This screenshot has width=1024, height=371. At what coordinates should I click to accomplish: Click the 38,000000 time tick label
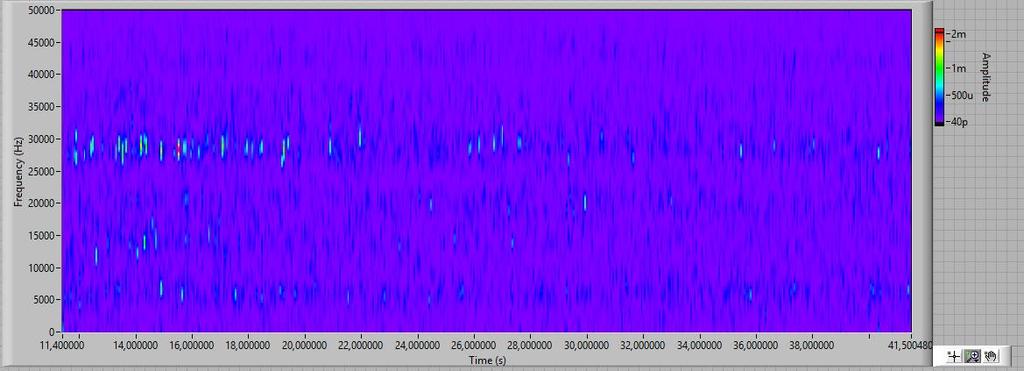coord(812,343)
